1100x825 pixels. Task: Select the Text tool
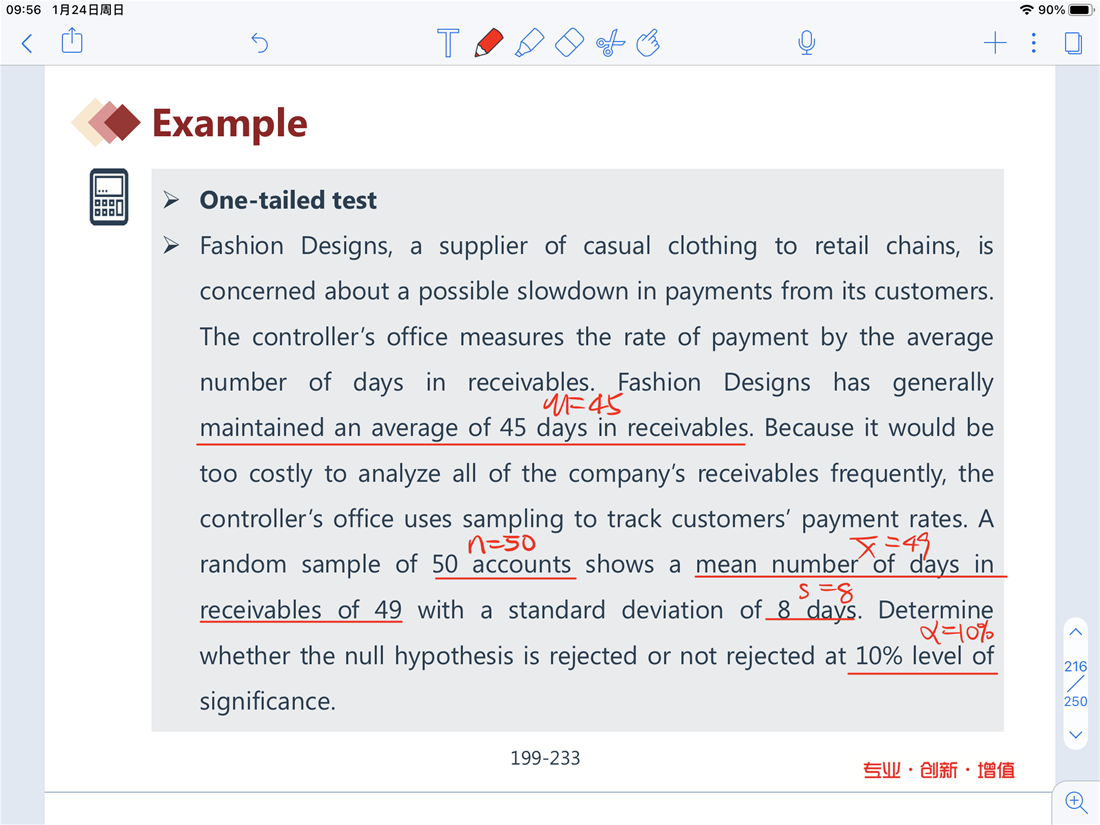click(x=448, y=43)
